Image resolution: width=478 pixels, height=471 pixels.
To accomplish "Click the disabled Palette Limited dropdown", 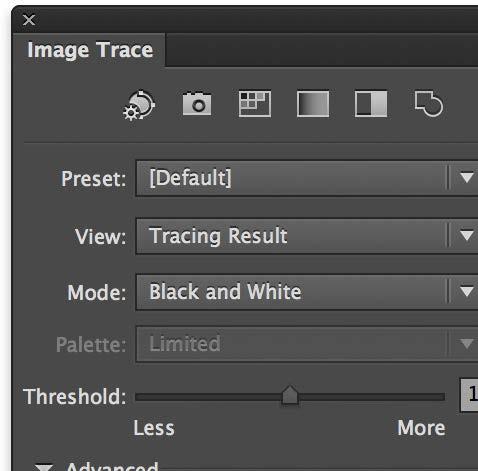I will [307, 344].
